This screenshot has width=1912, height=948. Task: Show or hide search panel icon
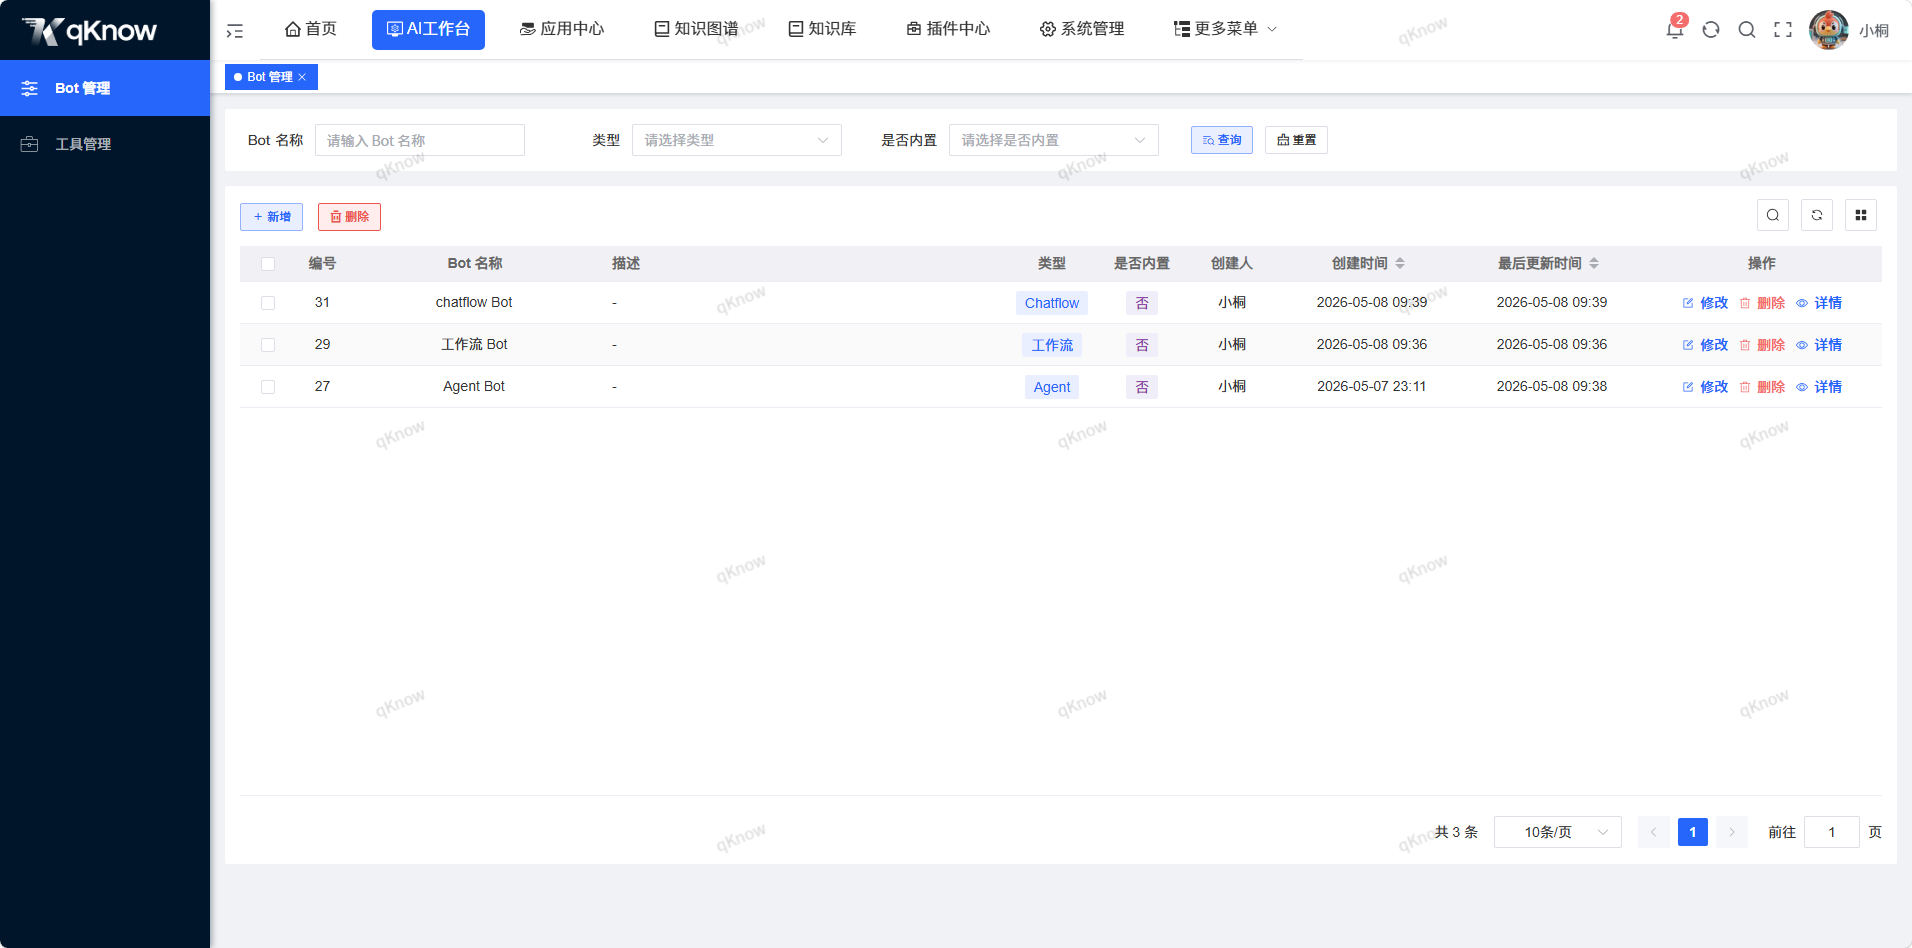coord(1773,215)
